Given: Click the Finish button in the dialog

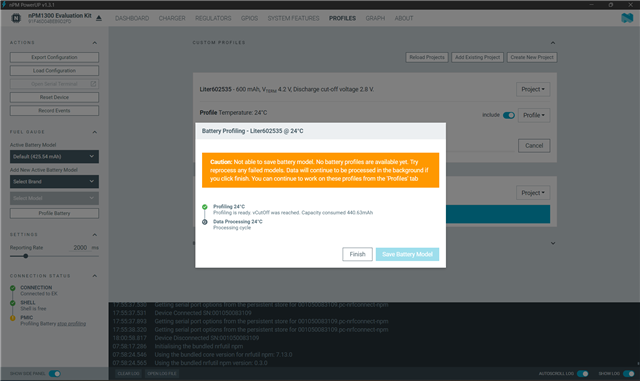Looking at the screenshot, I should [357, 254].
